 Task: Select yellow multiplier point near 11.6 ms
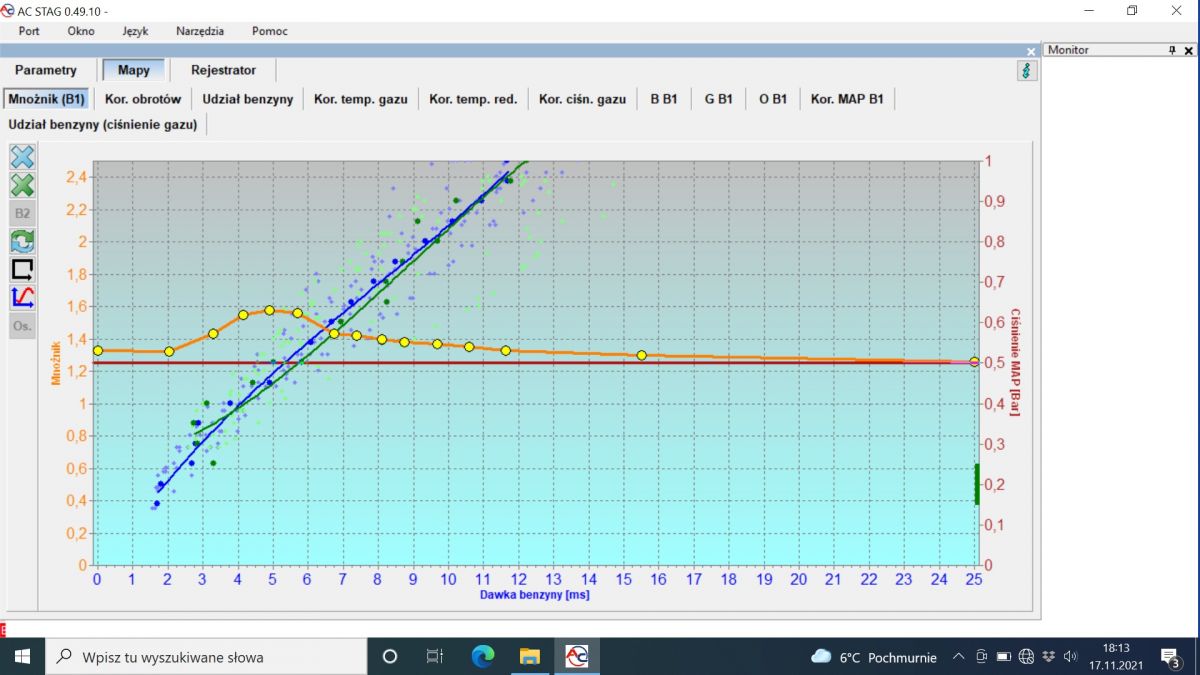tap(506, 350)
